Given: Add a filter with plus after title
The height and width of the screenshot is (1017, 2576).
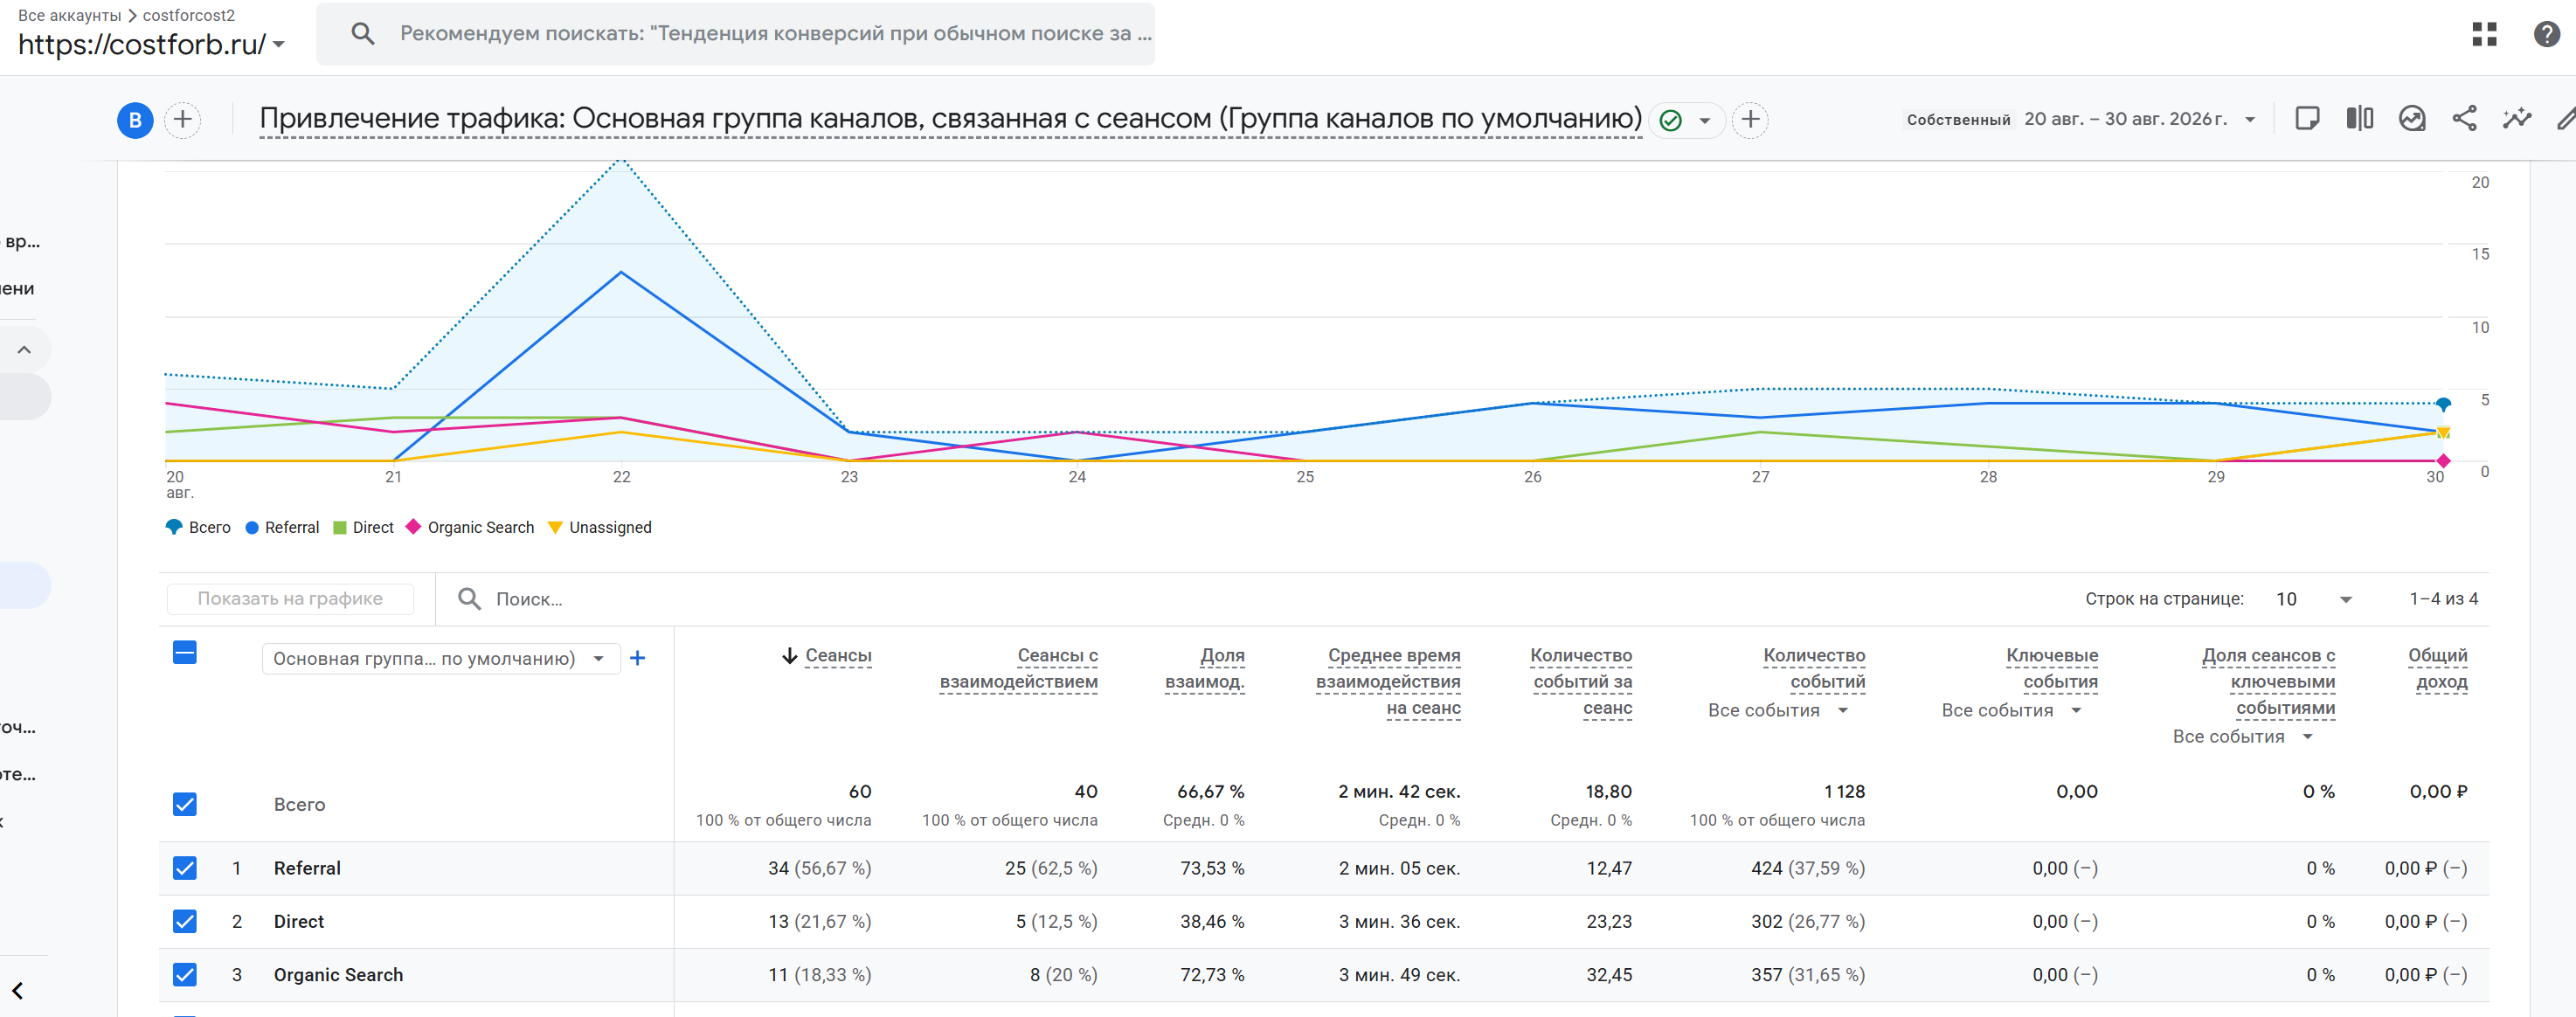Looking at the screenshot, I should pos(1749,120).
